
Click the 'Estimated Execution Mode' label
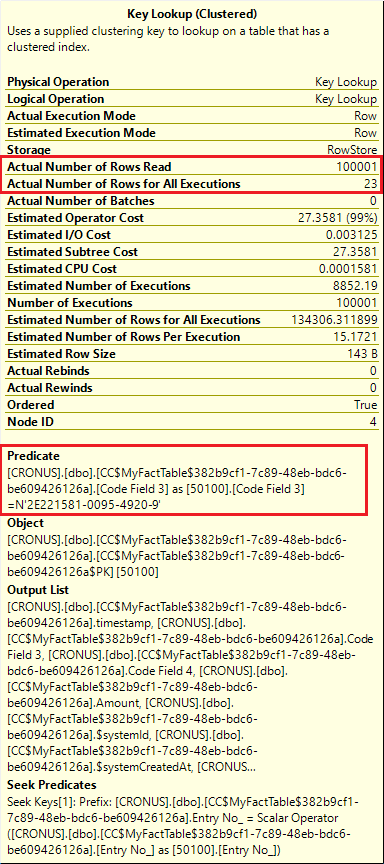81,133
